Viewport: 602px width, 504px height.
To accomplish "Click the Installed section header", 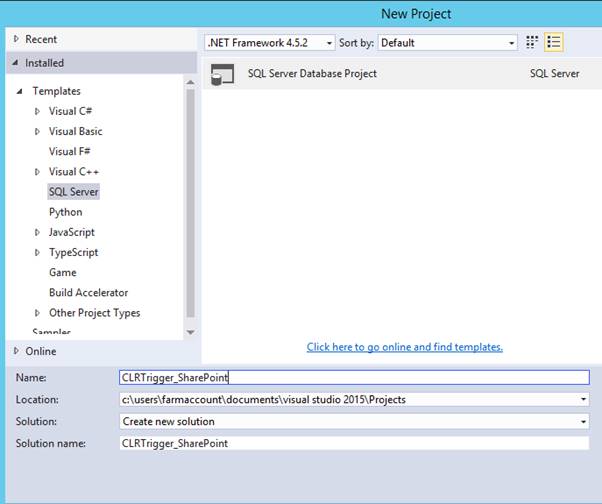I will (101, 63).
